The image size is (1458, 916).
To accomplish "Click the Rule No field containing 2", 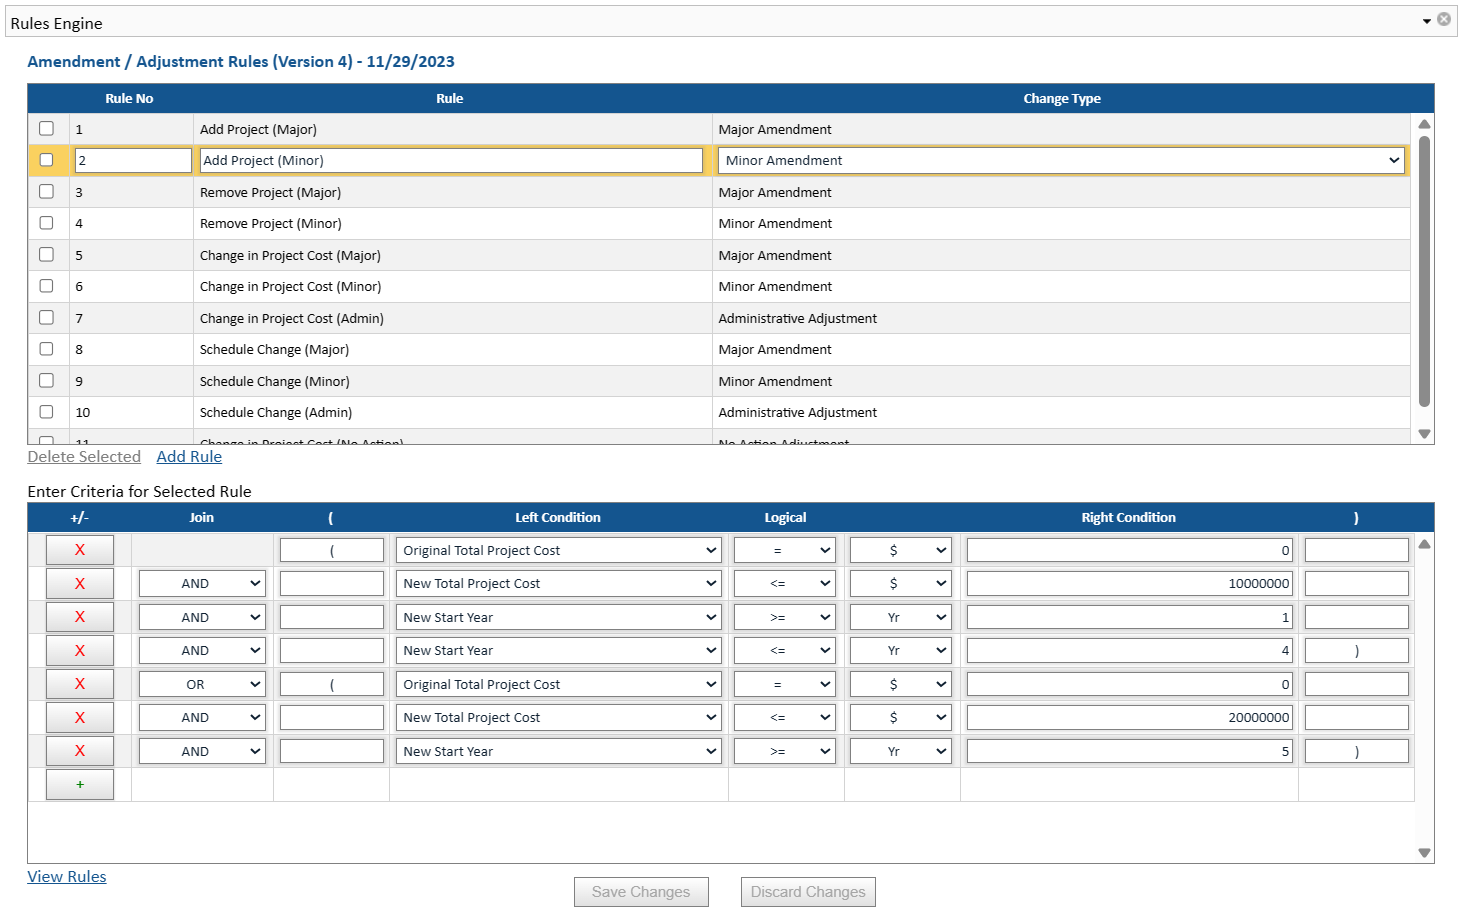I will [x=133, y=160].
